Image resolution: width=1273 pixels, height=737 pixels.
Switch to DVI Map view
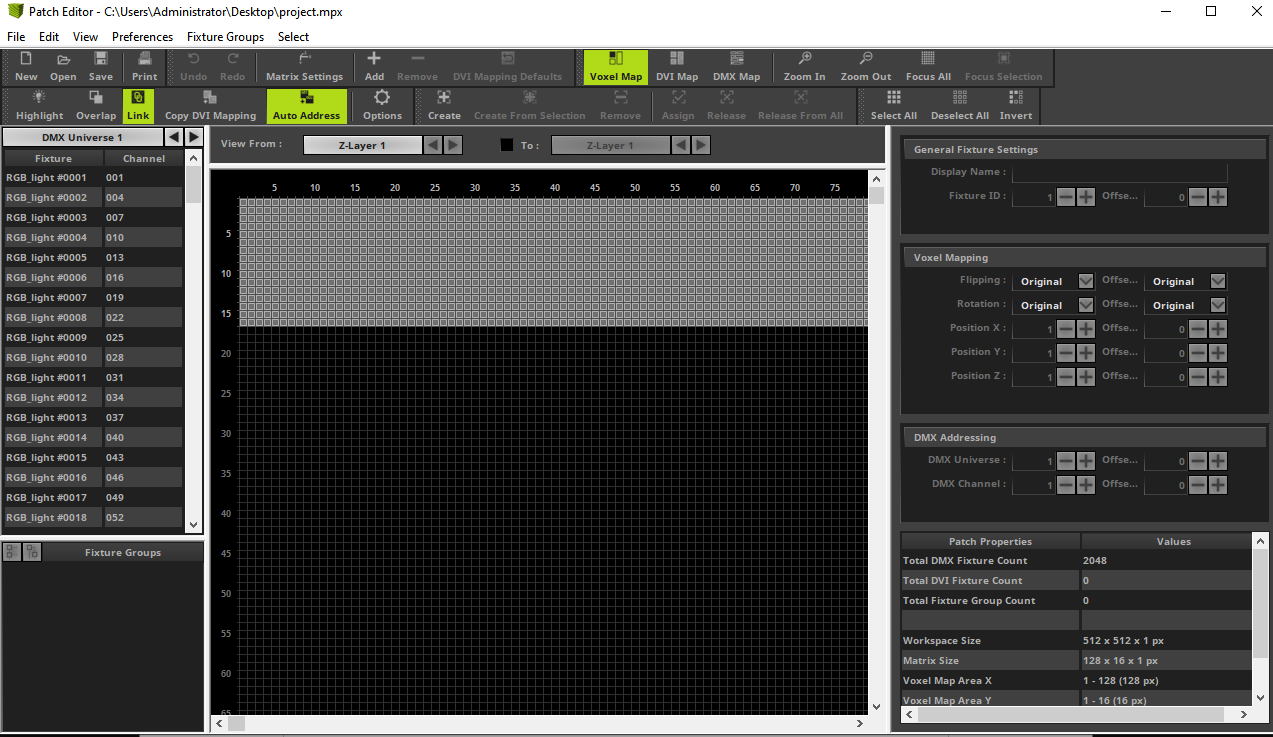[x=677, y=67]
